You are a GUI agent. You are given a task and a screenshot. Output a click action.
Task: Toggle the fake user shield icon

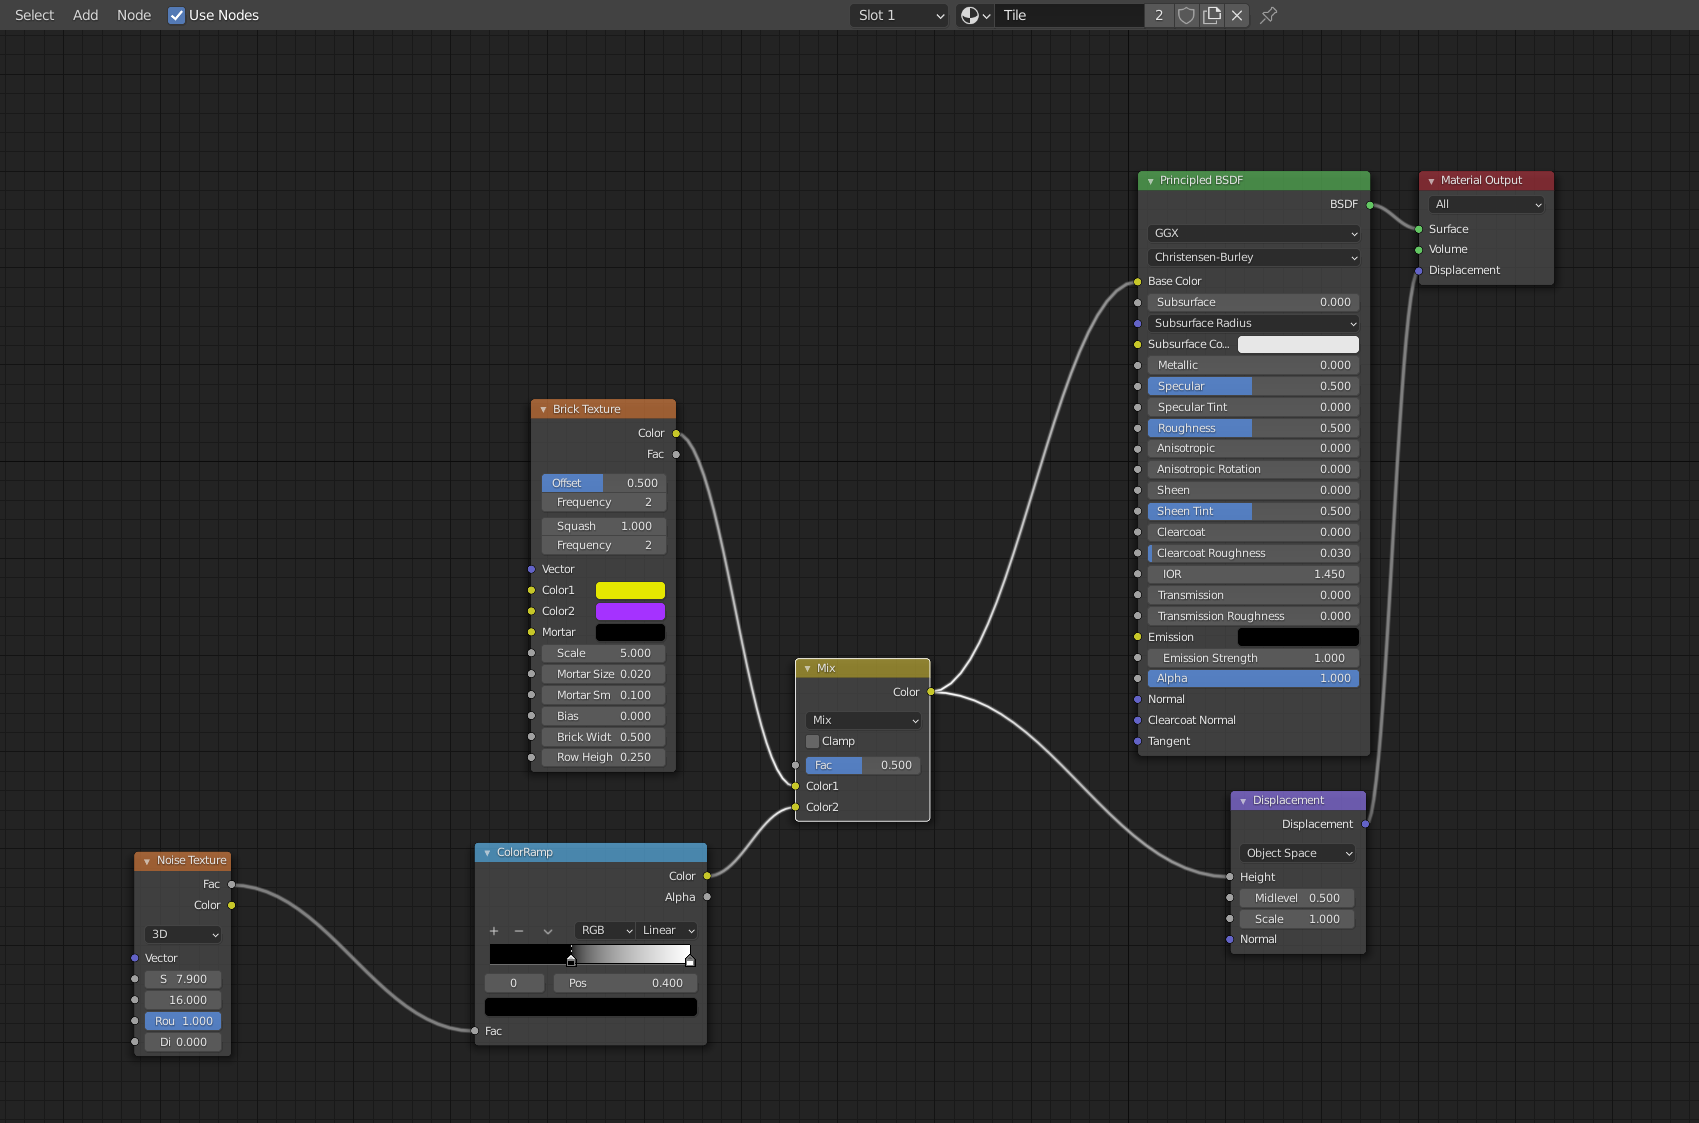[x=1186, y=15]
